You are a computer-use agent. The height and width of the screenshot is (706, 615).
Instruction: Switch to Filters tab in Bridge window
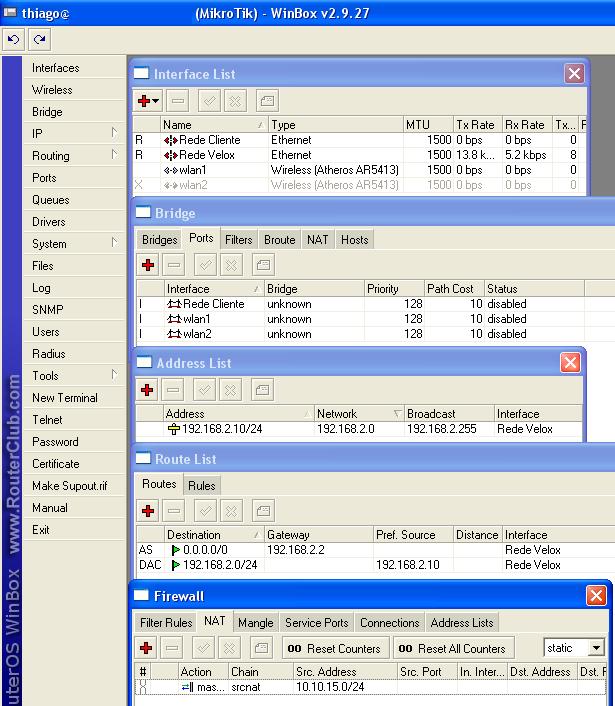(x=239, y=240)
